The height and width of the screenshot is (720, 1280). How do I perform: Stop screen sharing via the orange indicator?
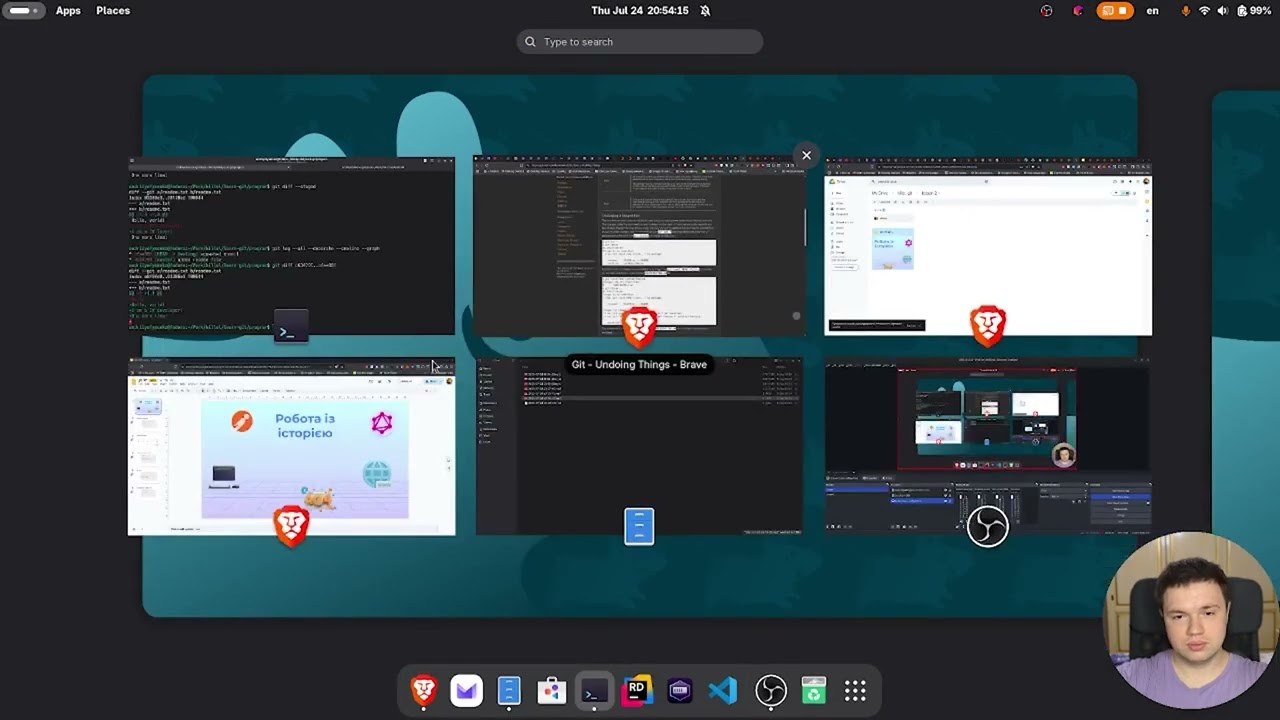click(x=1114, y=11)
